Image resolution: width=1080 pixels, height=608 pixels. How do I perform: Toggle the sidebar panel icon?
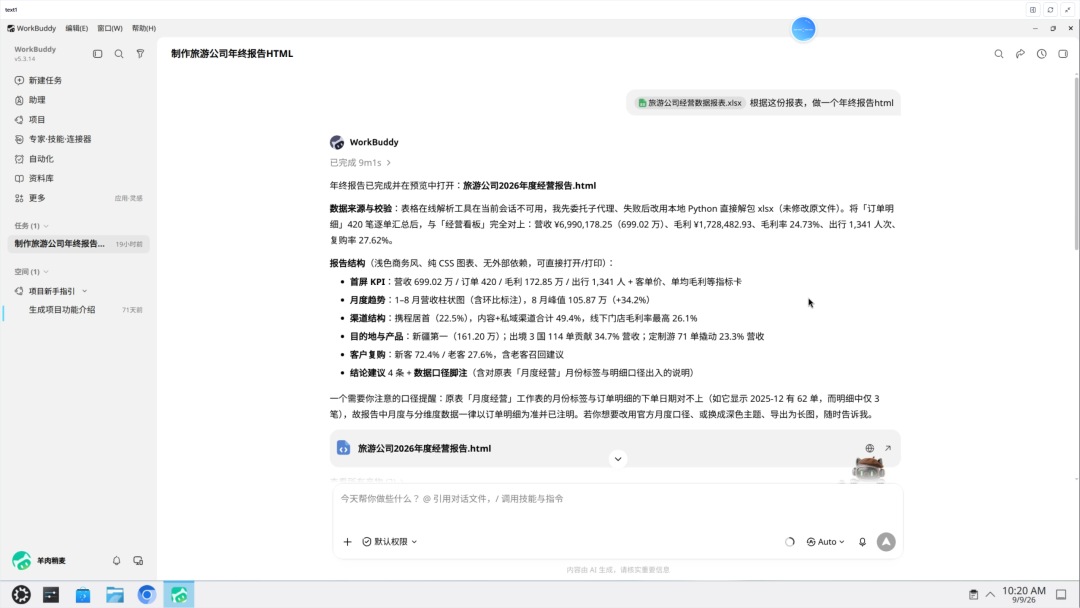(x=98, y=54)
